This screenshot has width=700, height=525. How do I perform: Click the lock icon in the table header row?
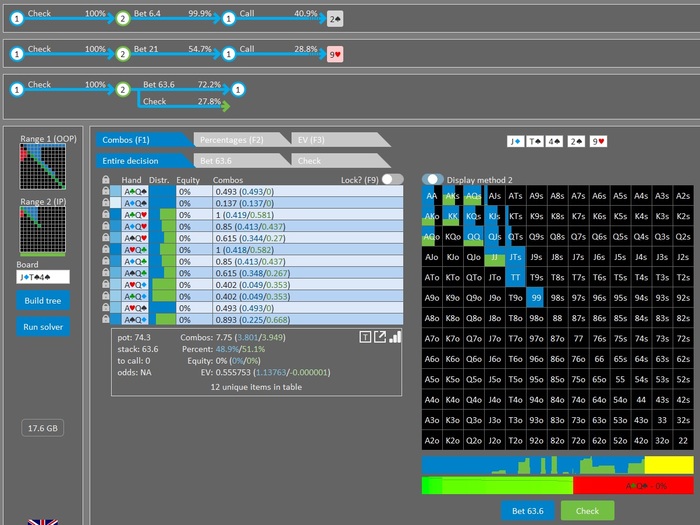pyautogui.click(x=106, y=179)
